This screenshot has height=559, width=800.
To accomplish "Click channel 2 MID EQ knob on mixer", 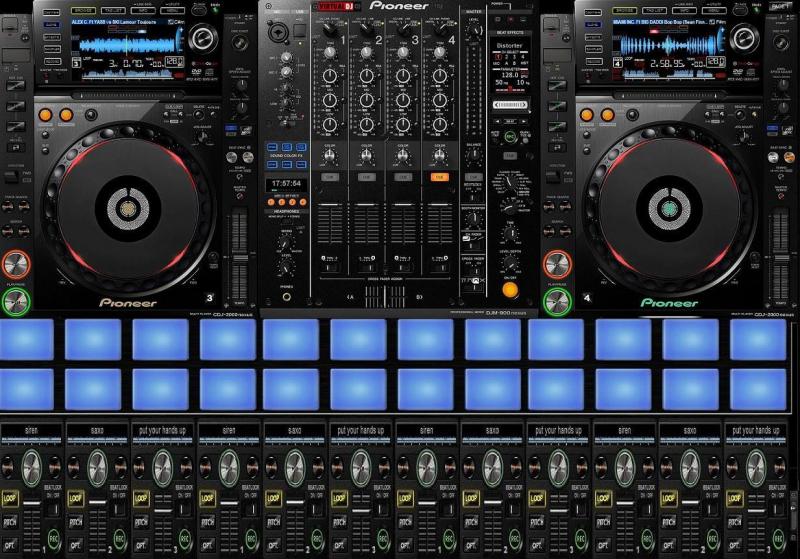I will pyautogui.click(x=366, y=100).
